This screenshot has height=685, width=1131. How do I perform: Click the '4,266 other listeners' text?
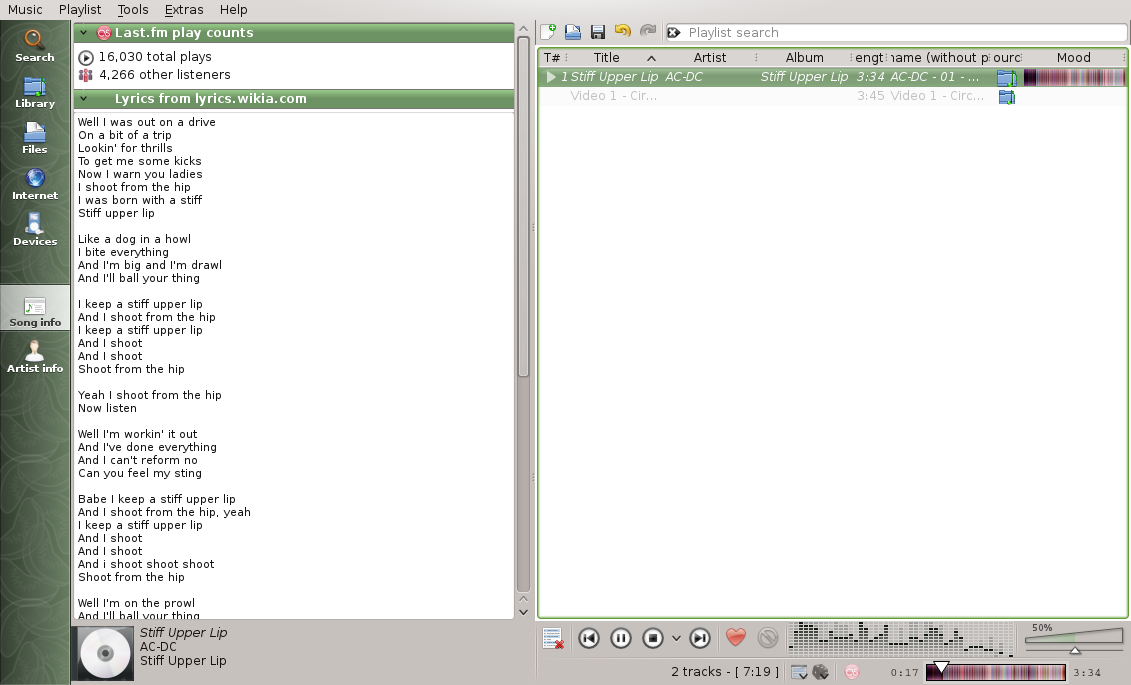(164, 75)
